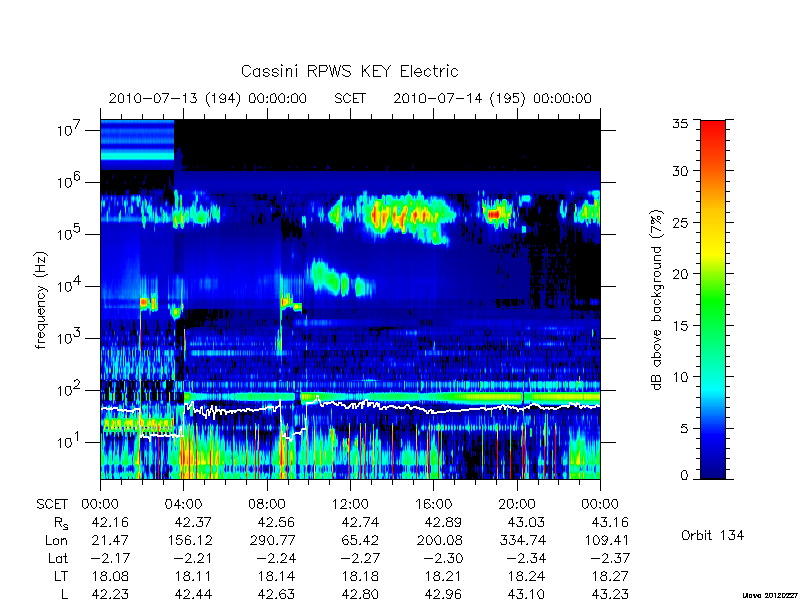Click the Lon value '156.12'
Image resolution: width=800 pixels, height=600 pixels.
[x=189, y=540]
